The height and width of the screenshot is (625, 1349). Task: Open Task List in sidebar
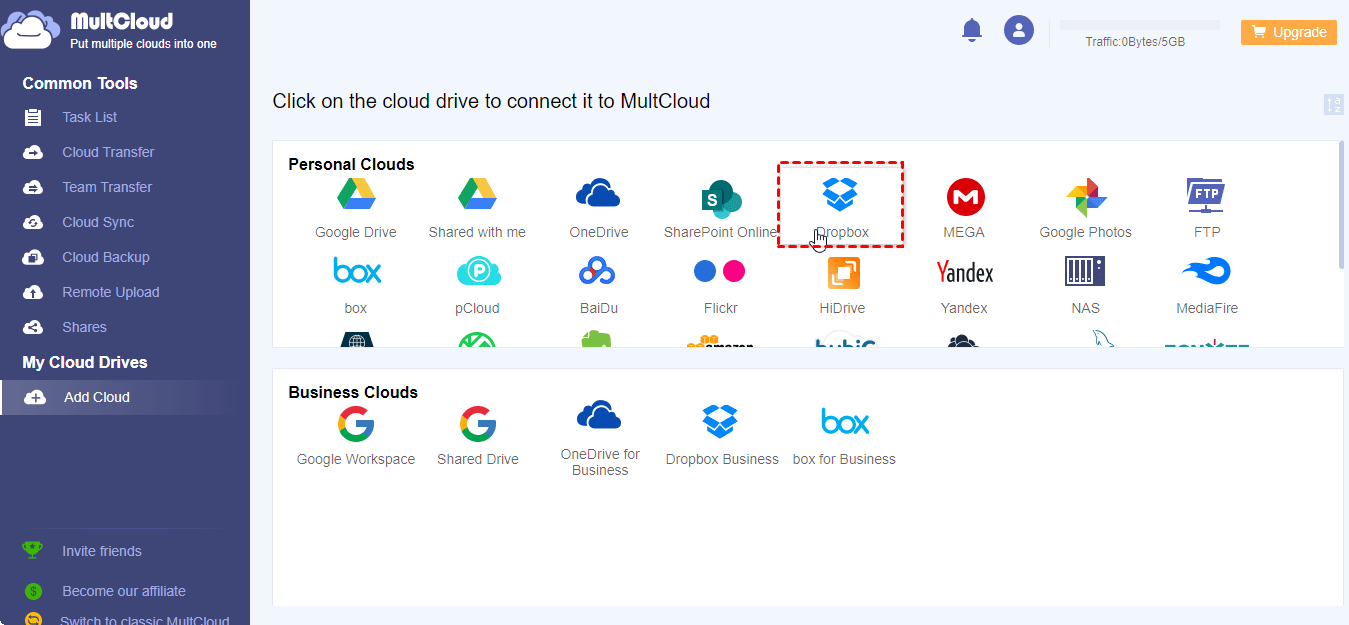pyautogui.click(x=89, y=117)
